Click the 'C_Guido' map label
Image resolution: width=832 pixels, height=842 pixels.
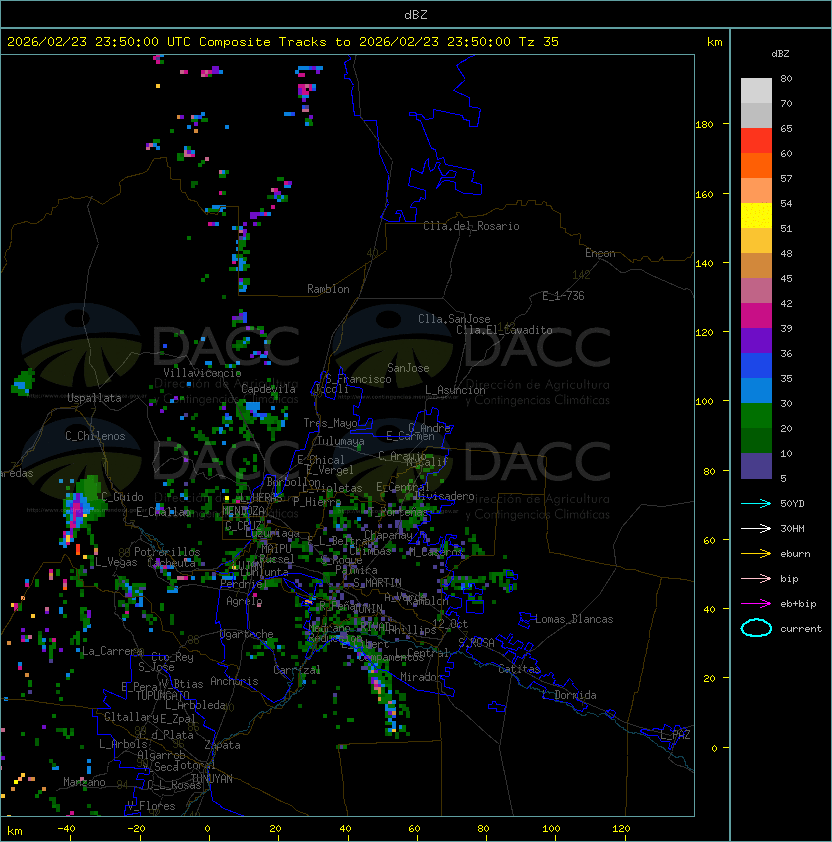click(x=122, y=497)
